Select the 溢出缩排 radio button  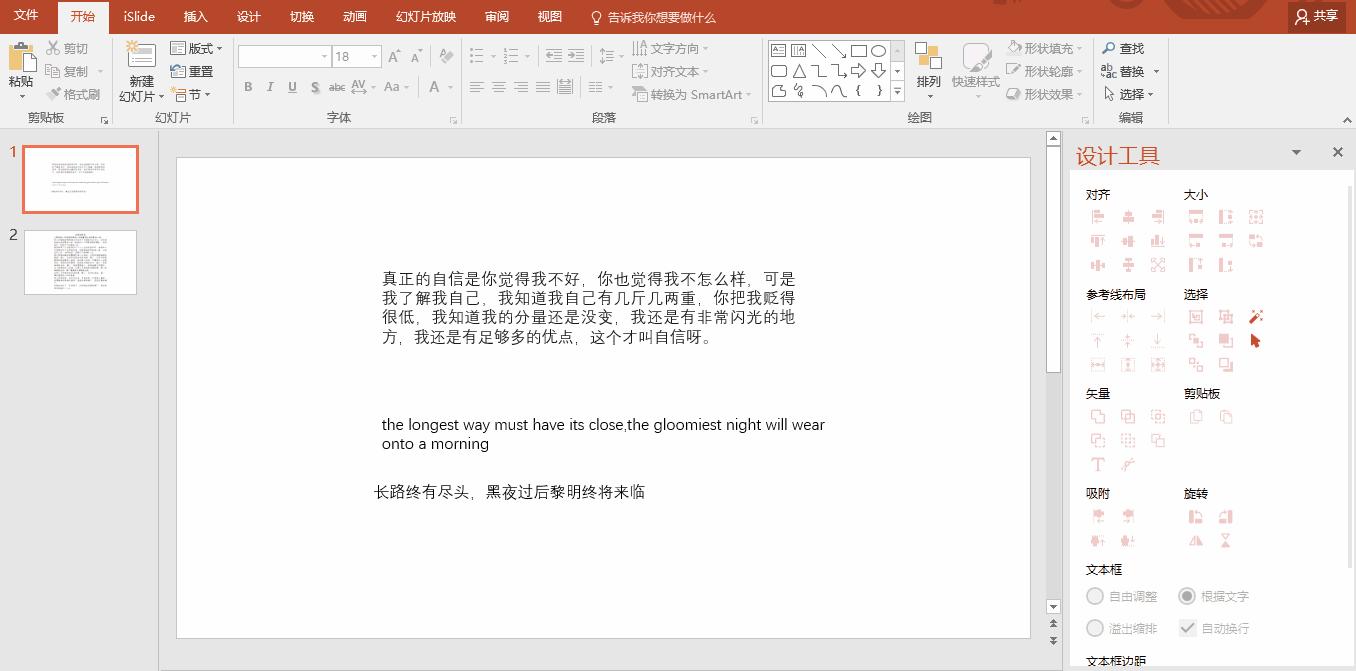pos(1095,628)
